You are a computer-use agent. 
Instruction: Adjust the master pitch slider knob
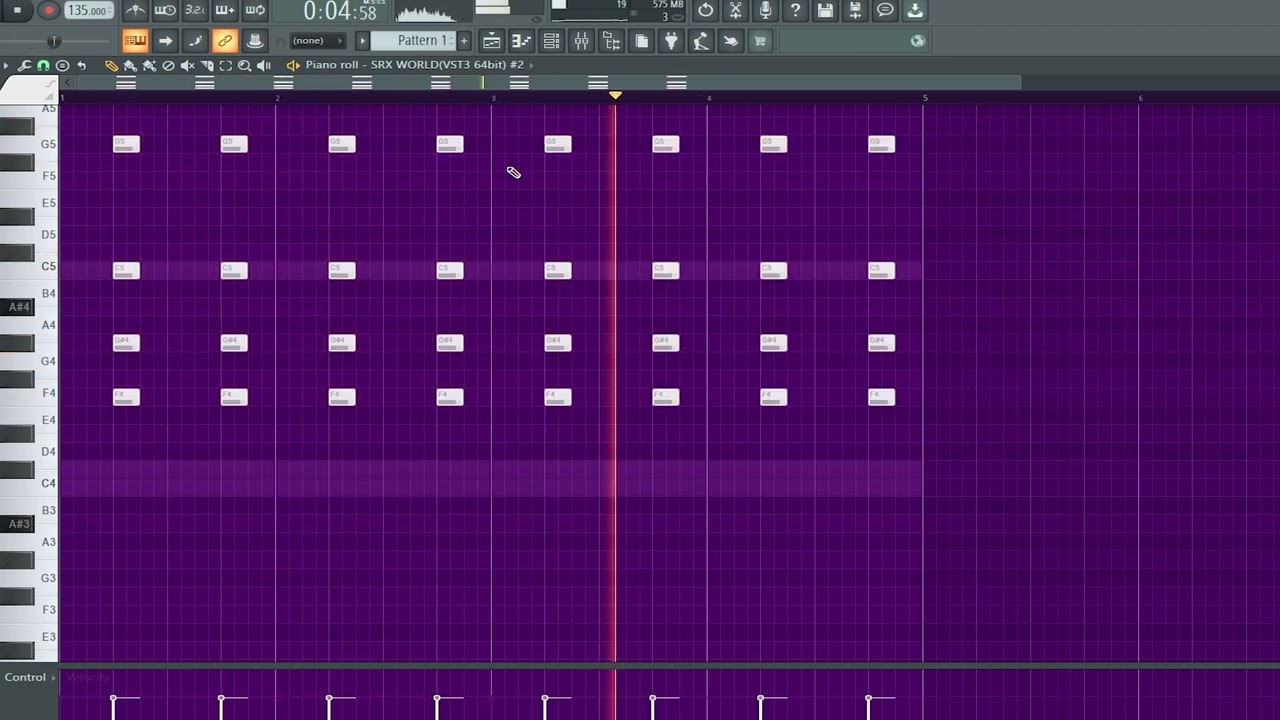54,41
